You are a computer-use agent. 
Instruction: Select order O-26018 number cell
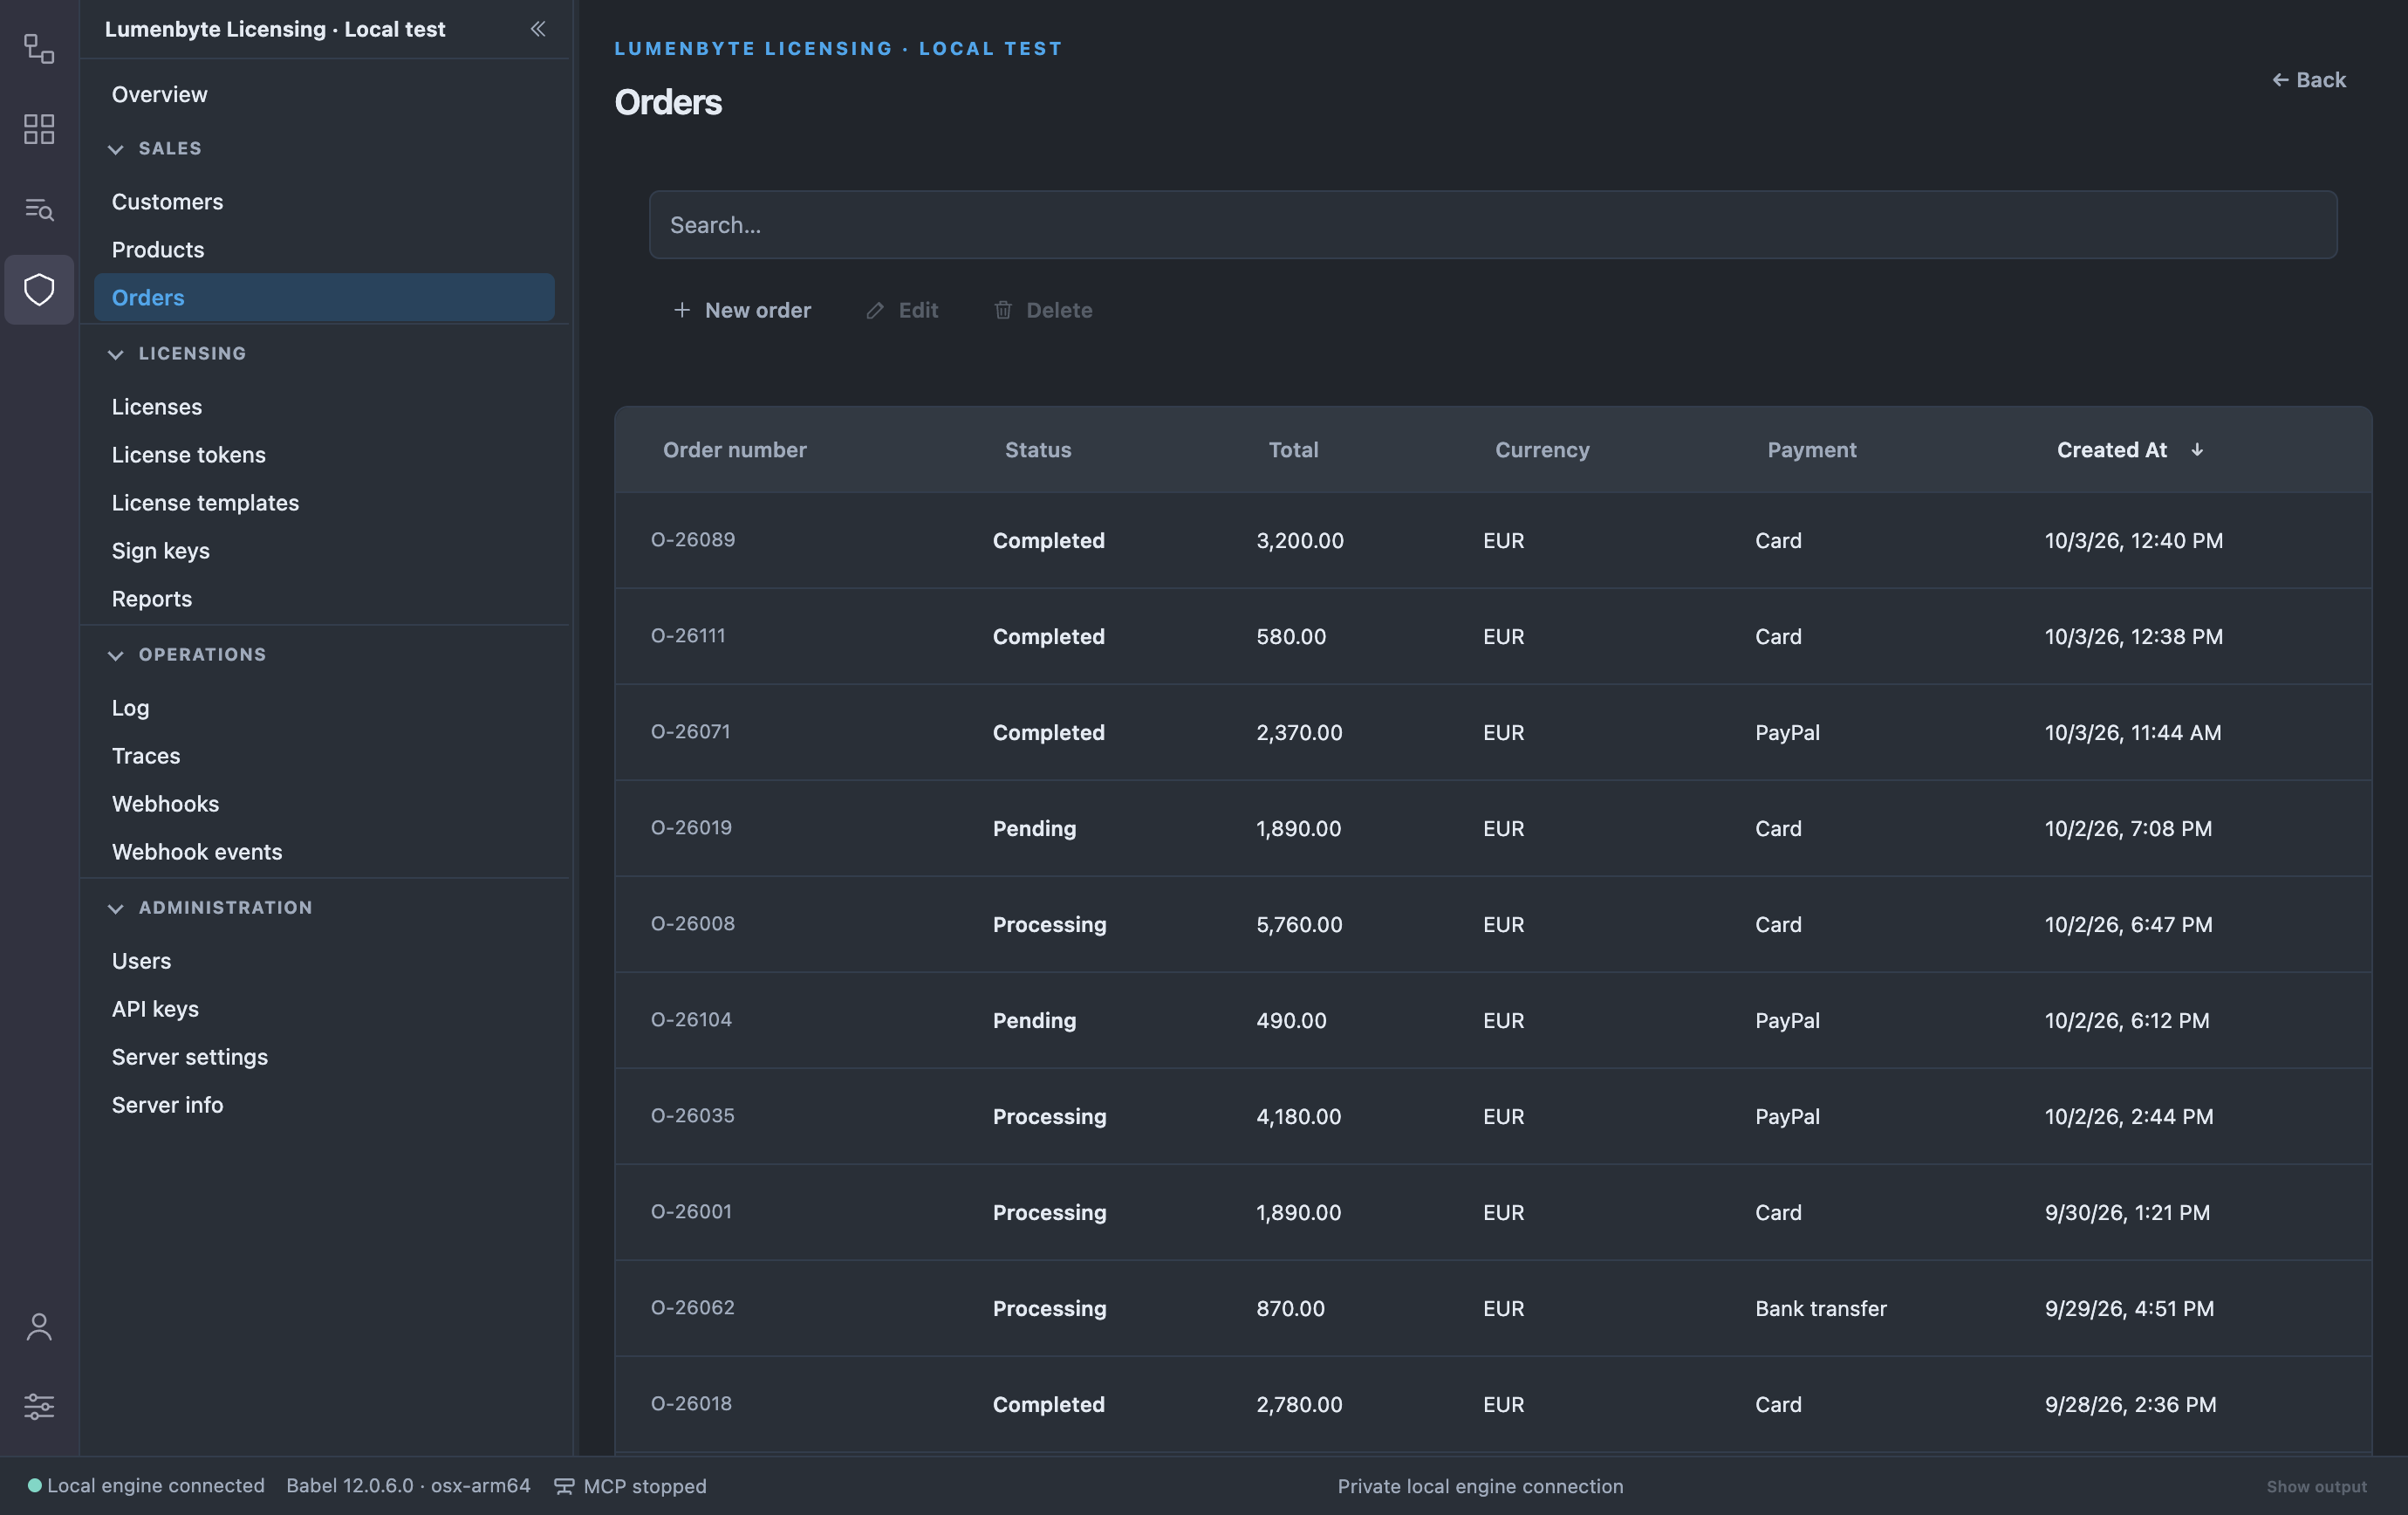pyautogui.click(x=691, y=1403)
